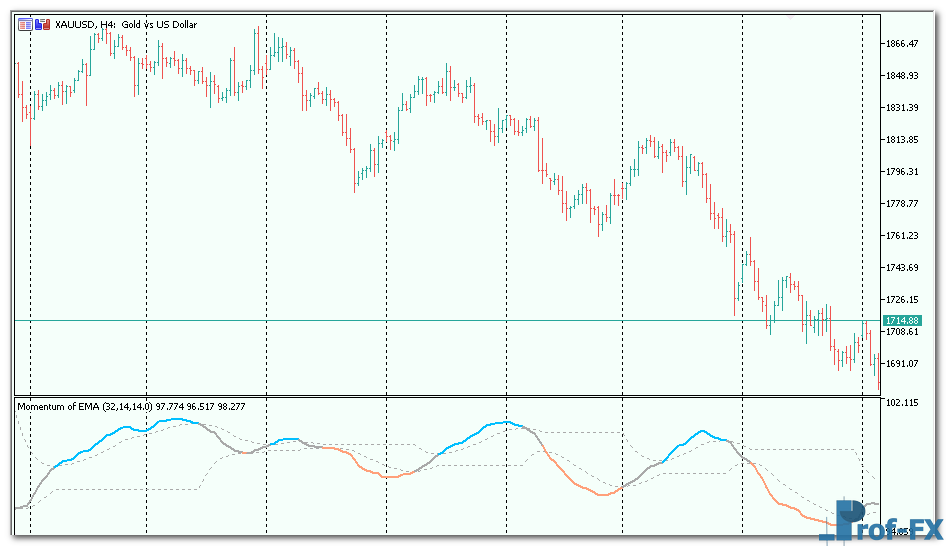
Task: Click the 1866.47 price scale label
Action: point(901,44)
